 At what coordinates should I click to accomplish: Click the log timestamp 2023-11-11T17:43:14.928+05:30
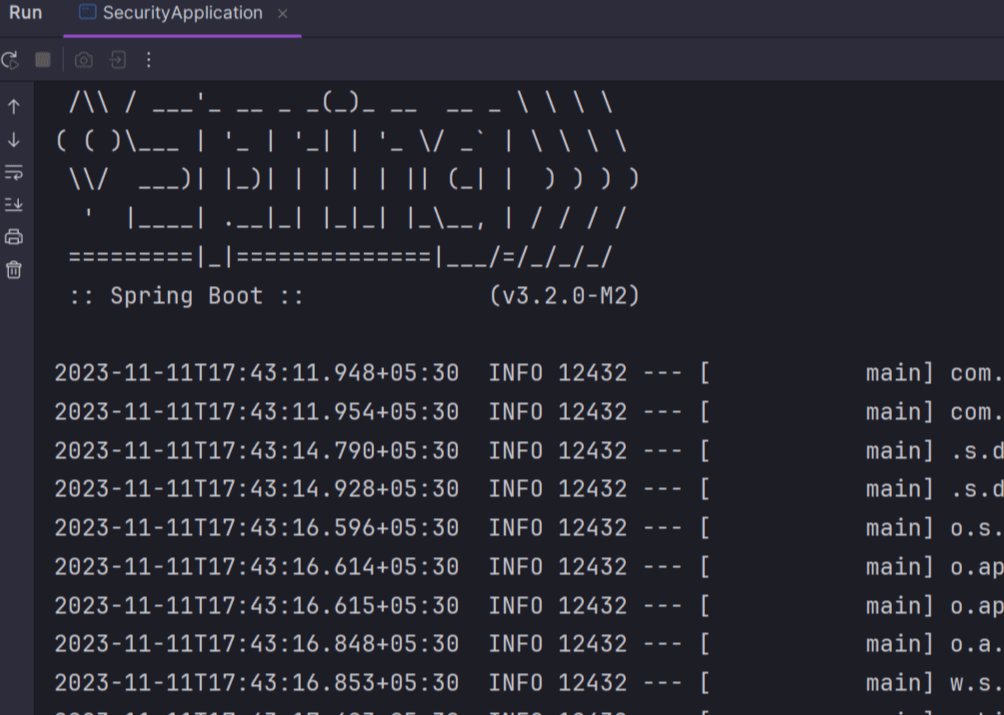257,489
